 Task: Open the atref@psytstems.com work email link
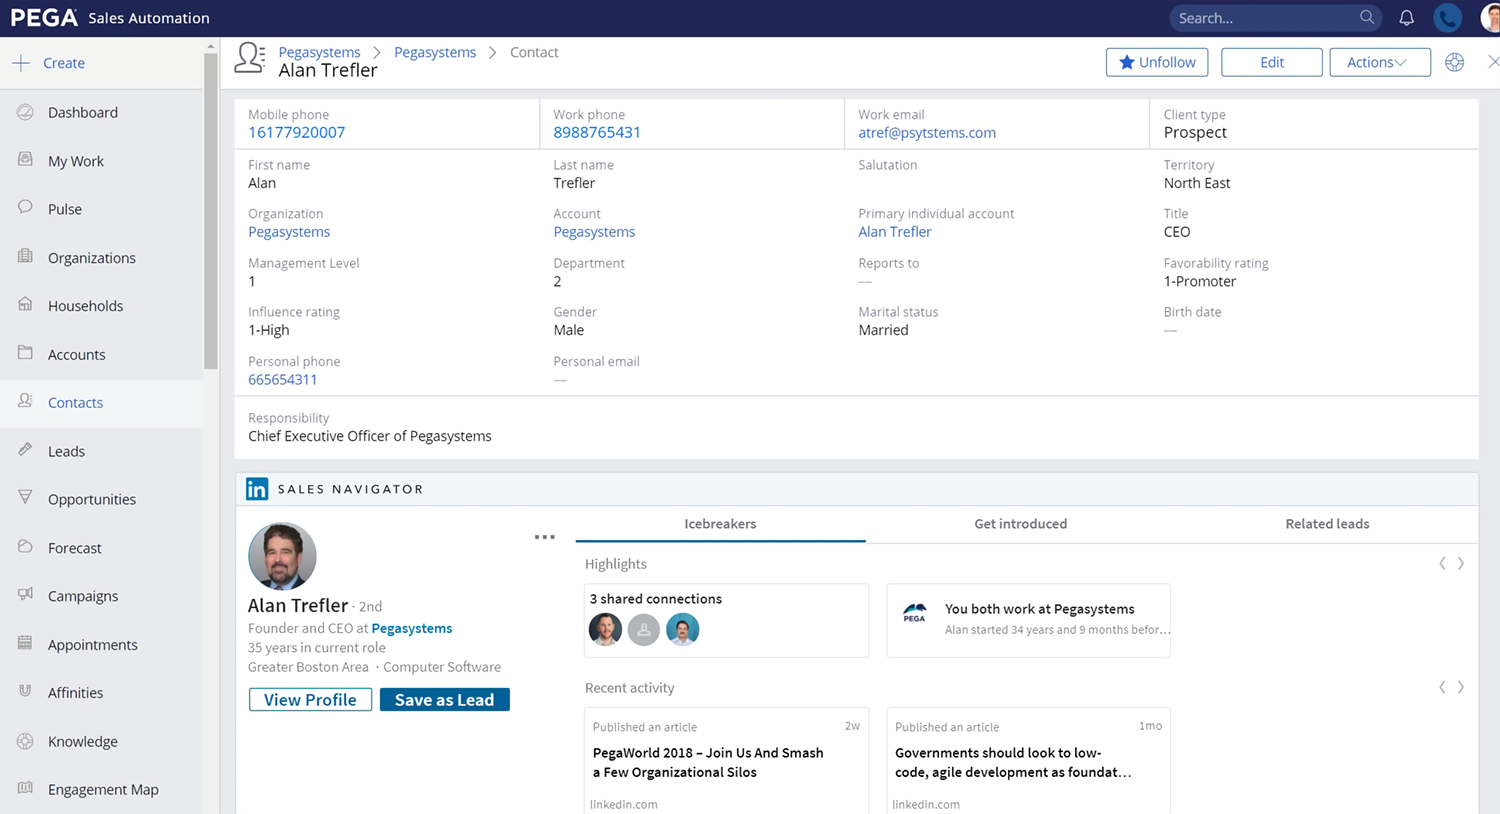point(926,133)
